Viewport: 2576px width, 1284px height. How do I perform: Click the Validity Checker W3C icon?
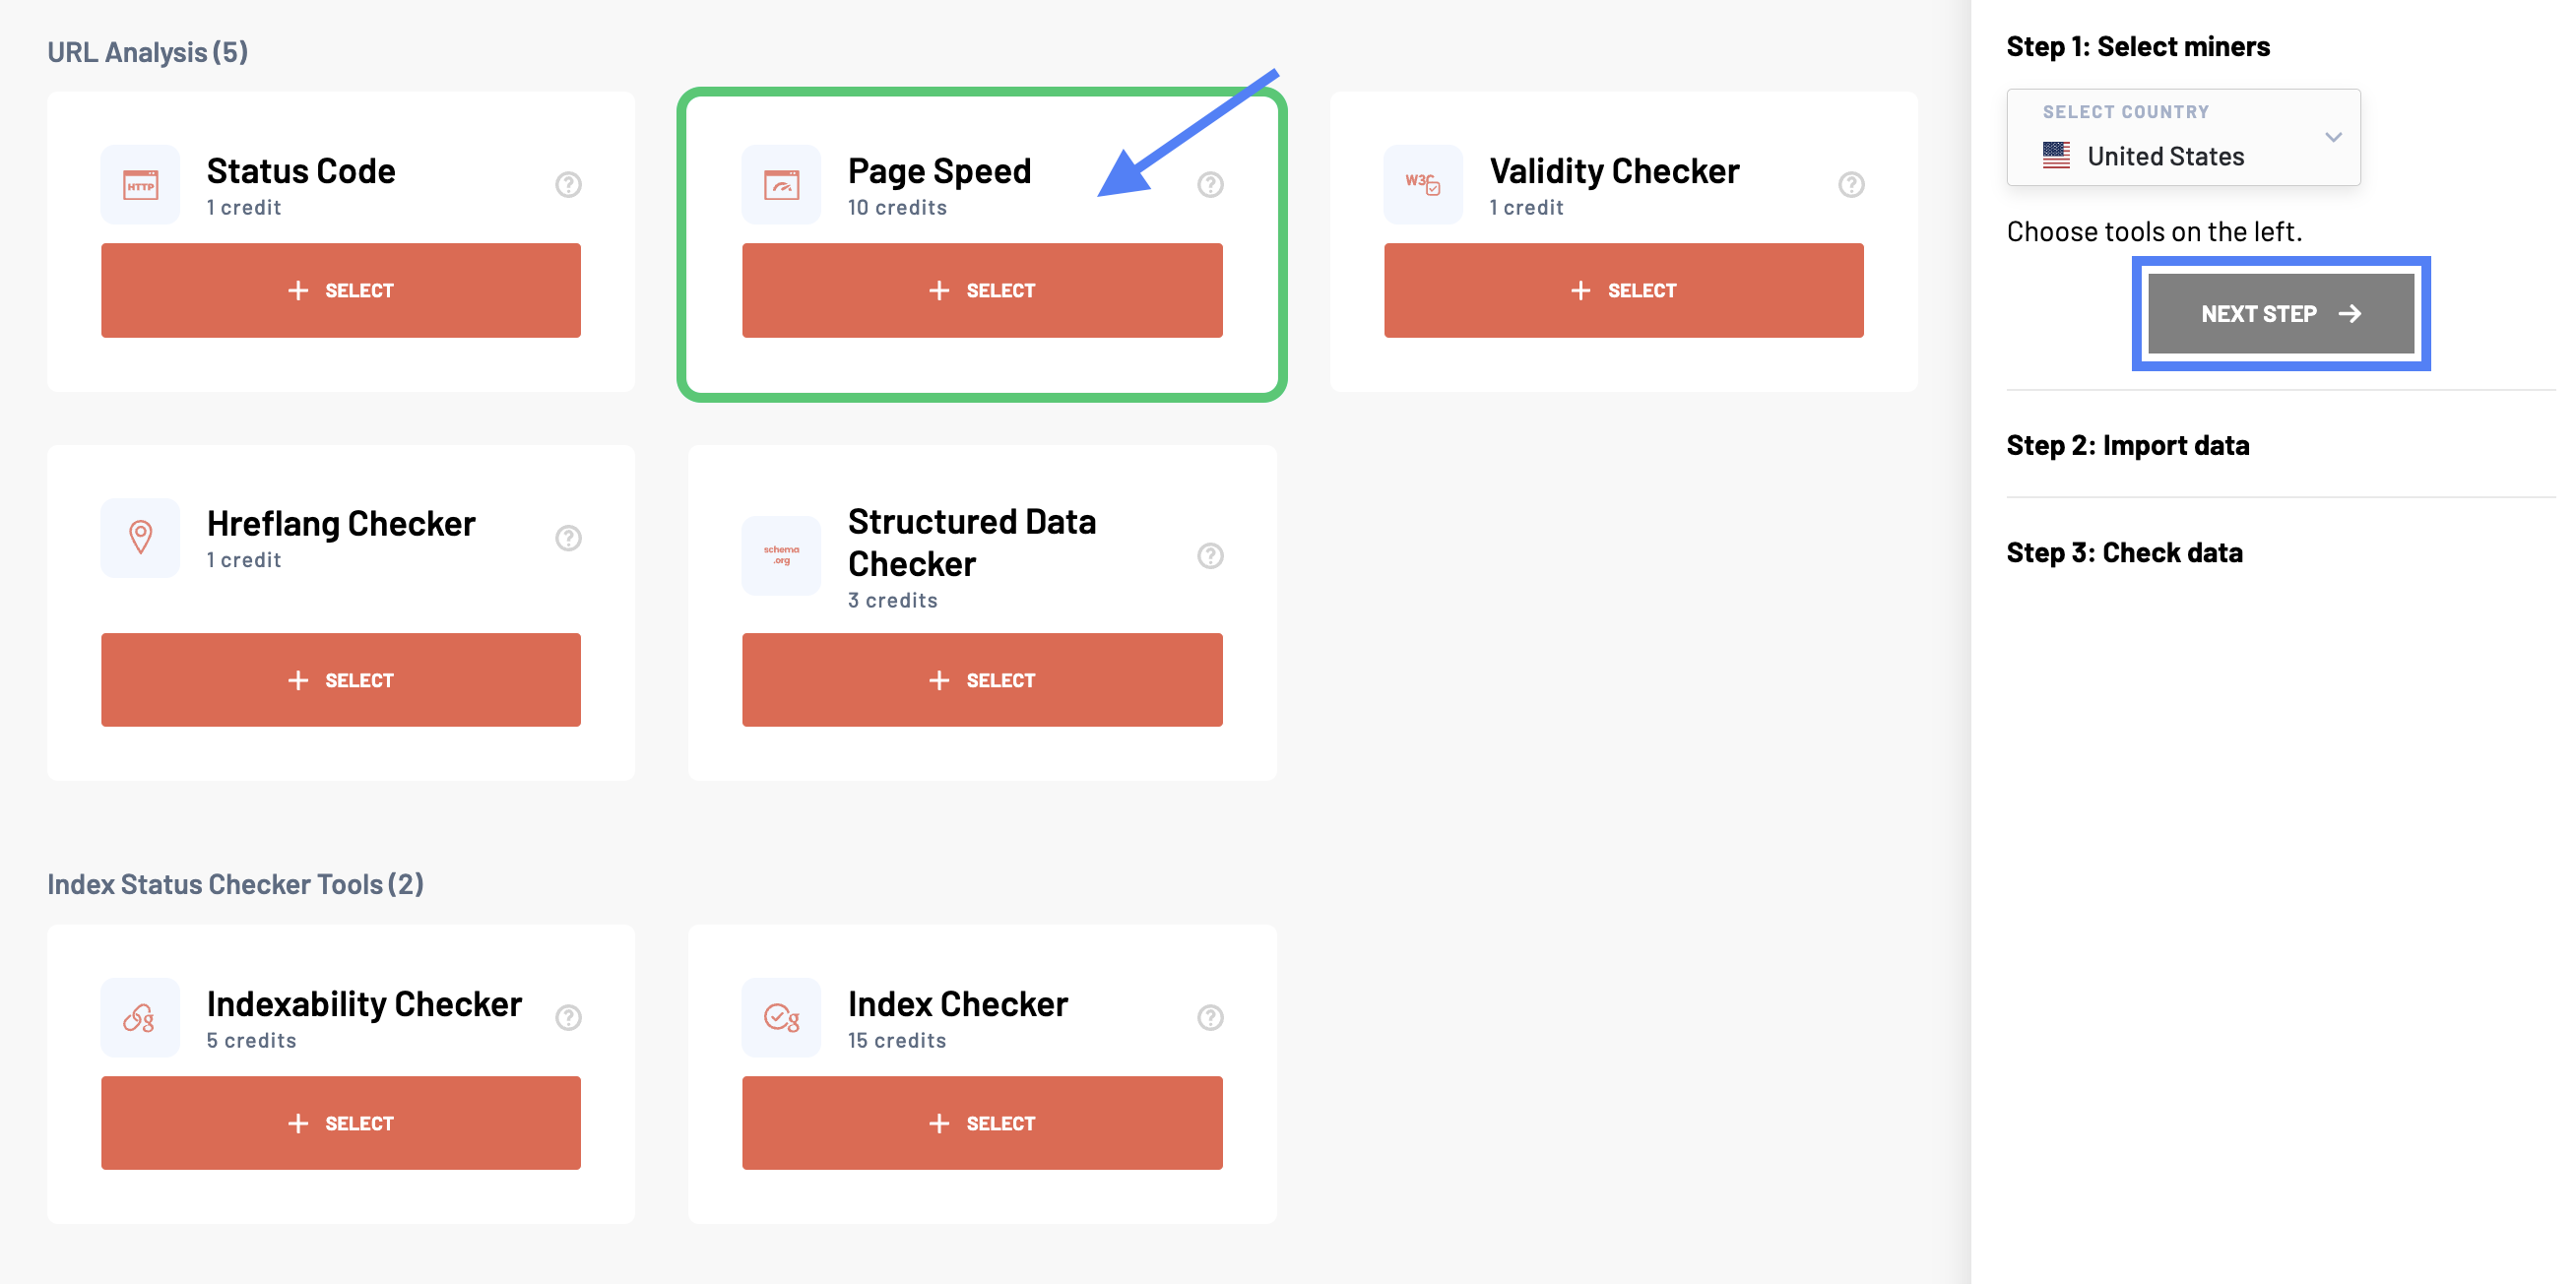(1422, 185)
